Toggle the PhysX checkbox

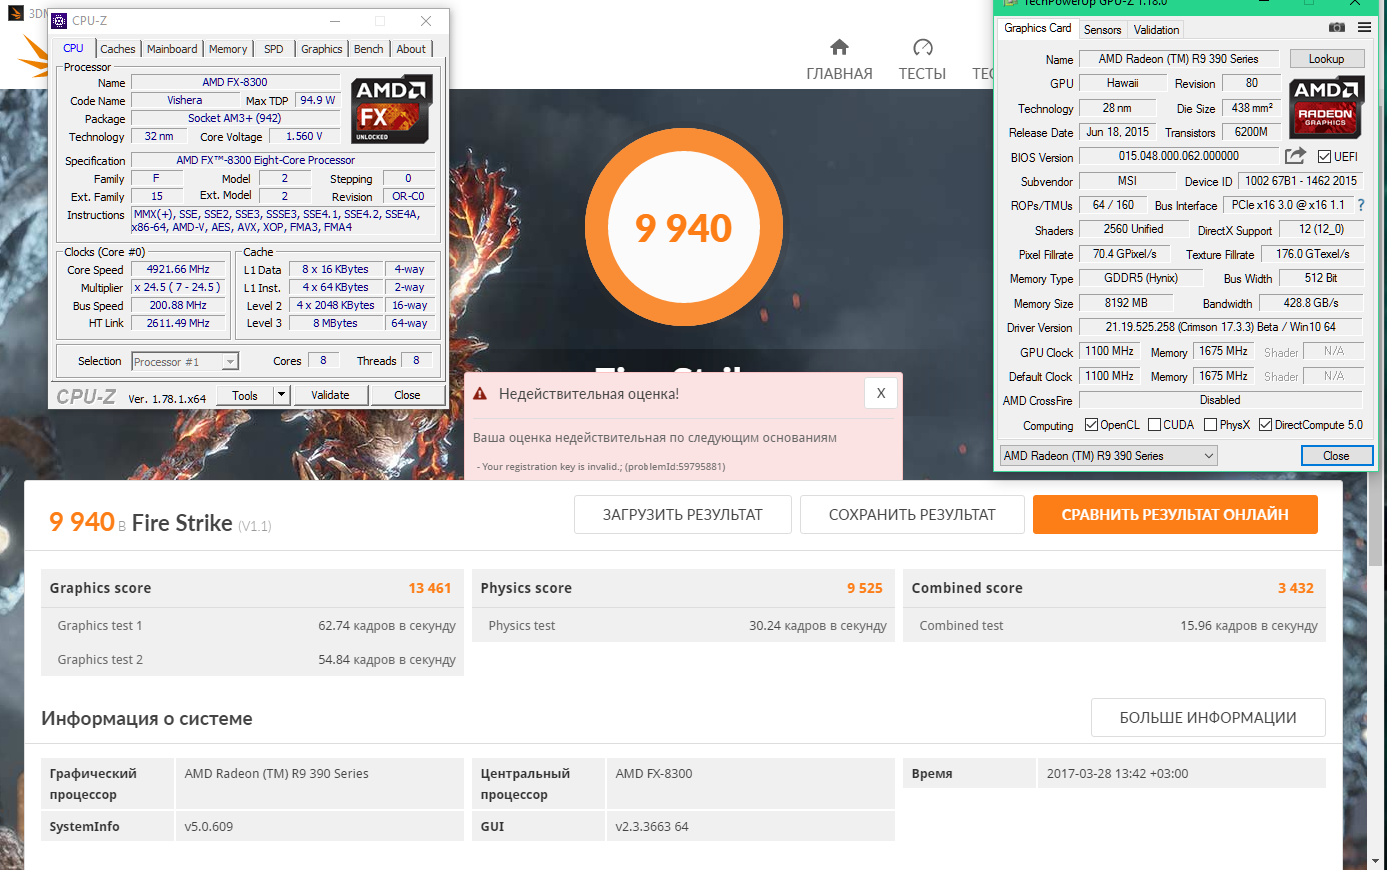[x=1211, y=425]
